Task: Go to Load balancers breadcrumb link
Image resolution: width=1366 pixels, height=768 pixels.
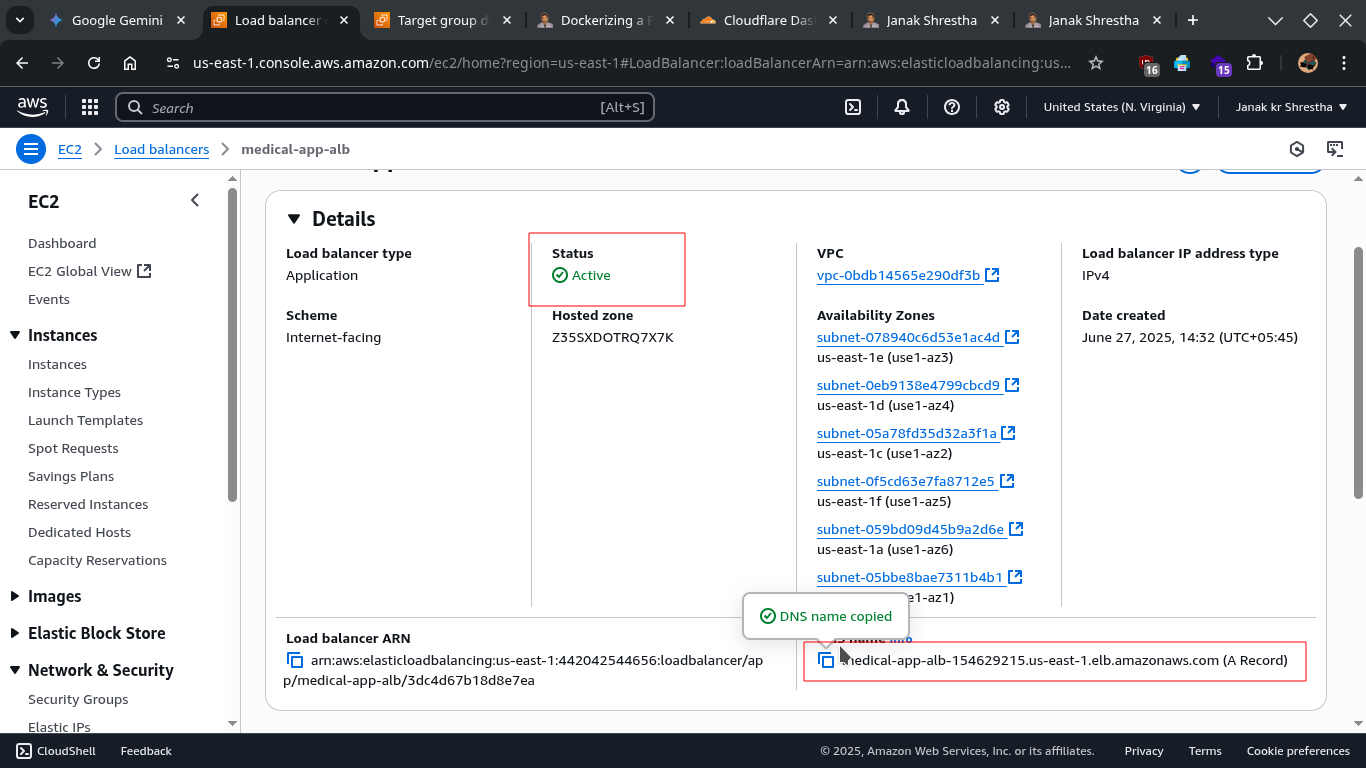Action: point(161,149)
